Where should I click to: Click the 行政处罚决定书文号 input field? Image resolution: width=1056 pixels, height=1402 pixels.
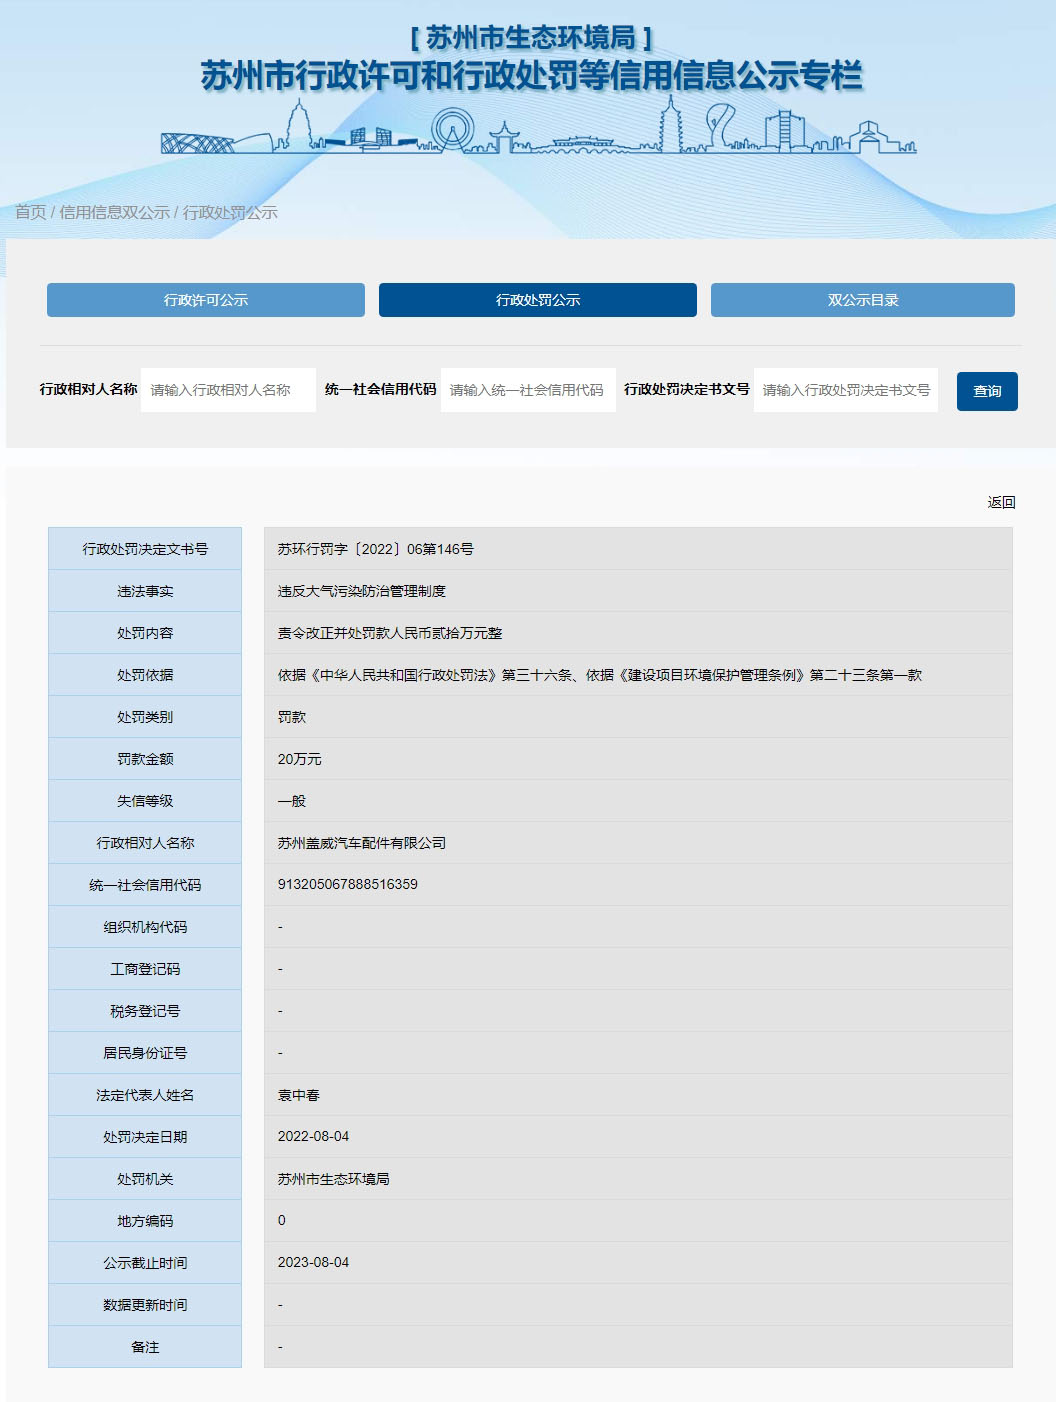846,390
